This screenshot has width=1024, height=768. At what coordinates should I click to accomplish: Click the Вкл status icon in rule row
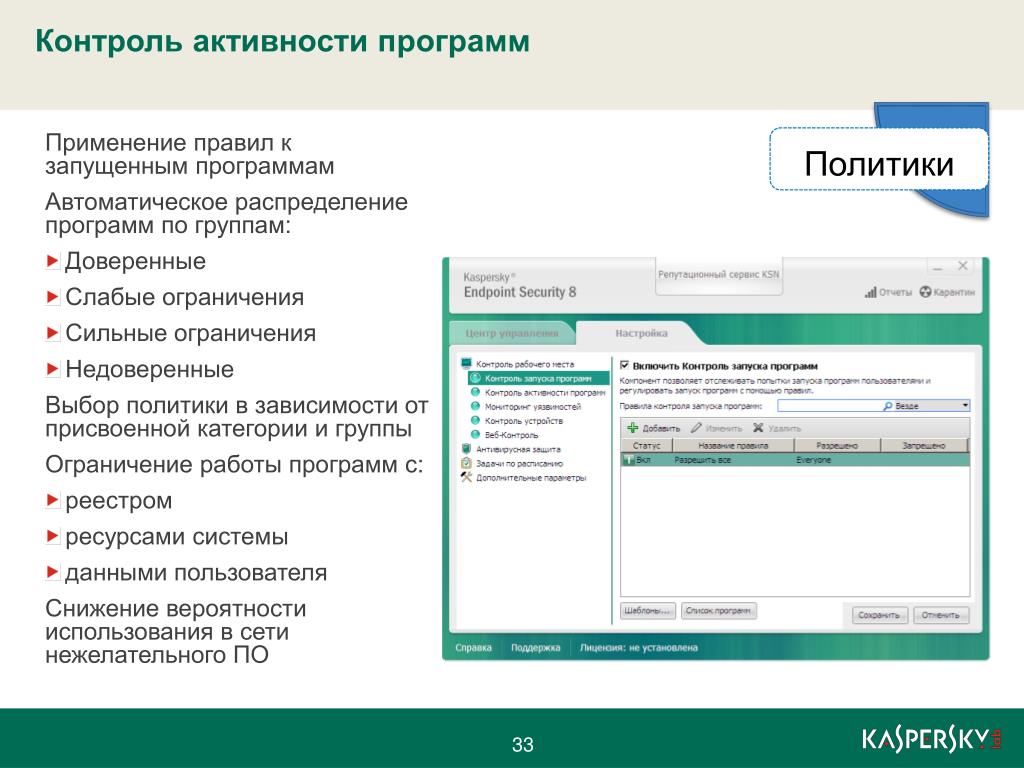coord(628,460)
